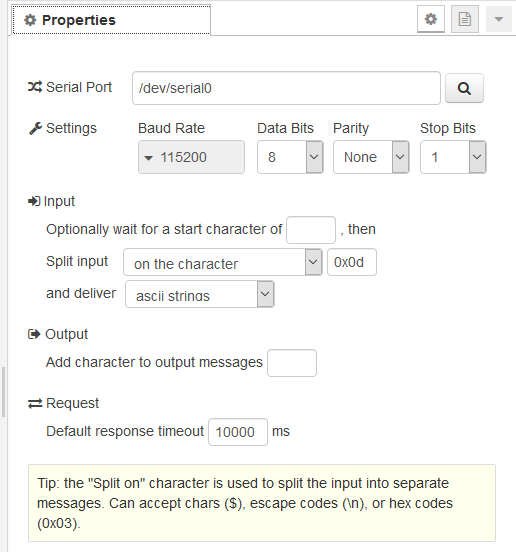Click the Settings wrench icon
516x552 pixels.
click(x=35, y=128)
